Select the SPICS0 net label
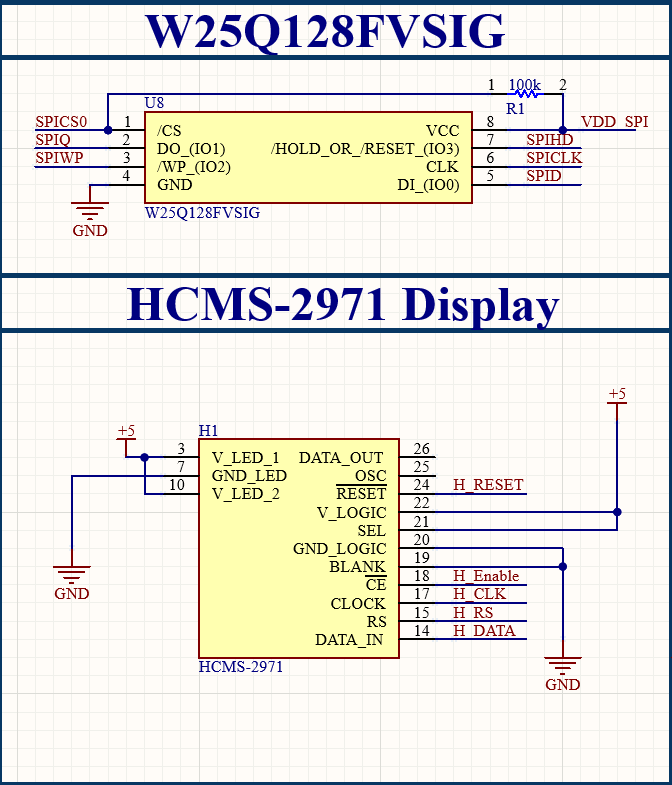 pyautogui.click(x=61, y=122)
